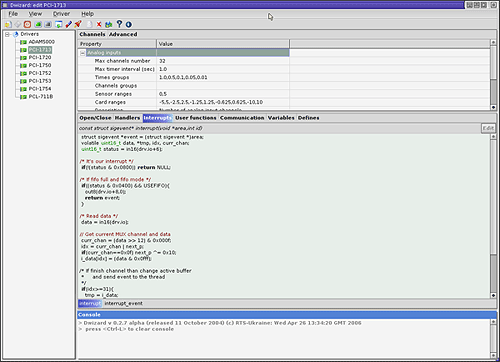Select PCI-1752 driver in tree
Screen dimensions: 500x362
click(x=40, y=73)
